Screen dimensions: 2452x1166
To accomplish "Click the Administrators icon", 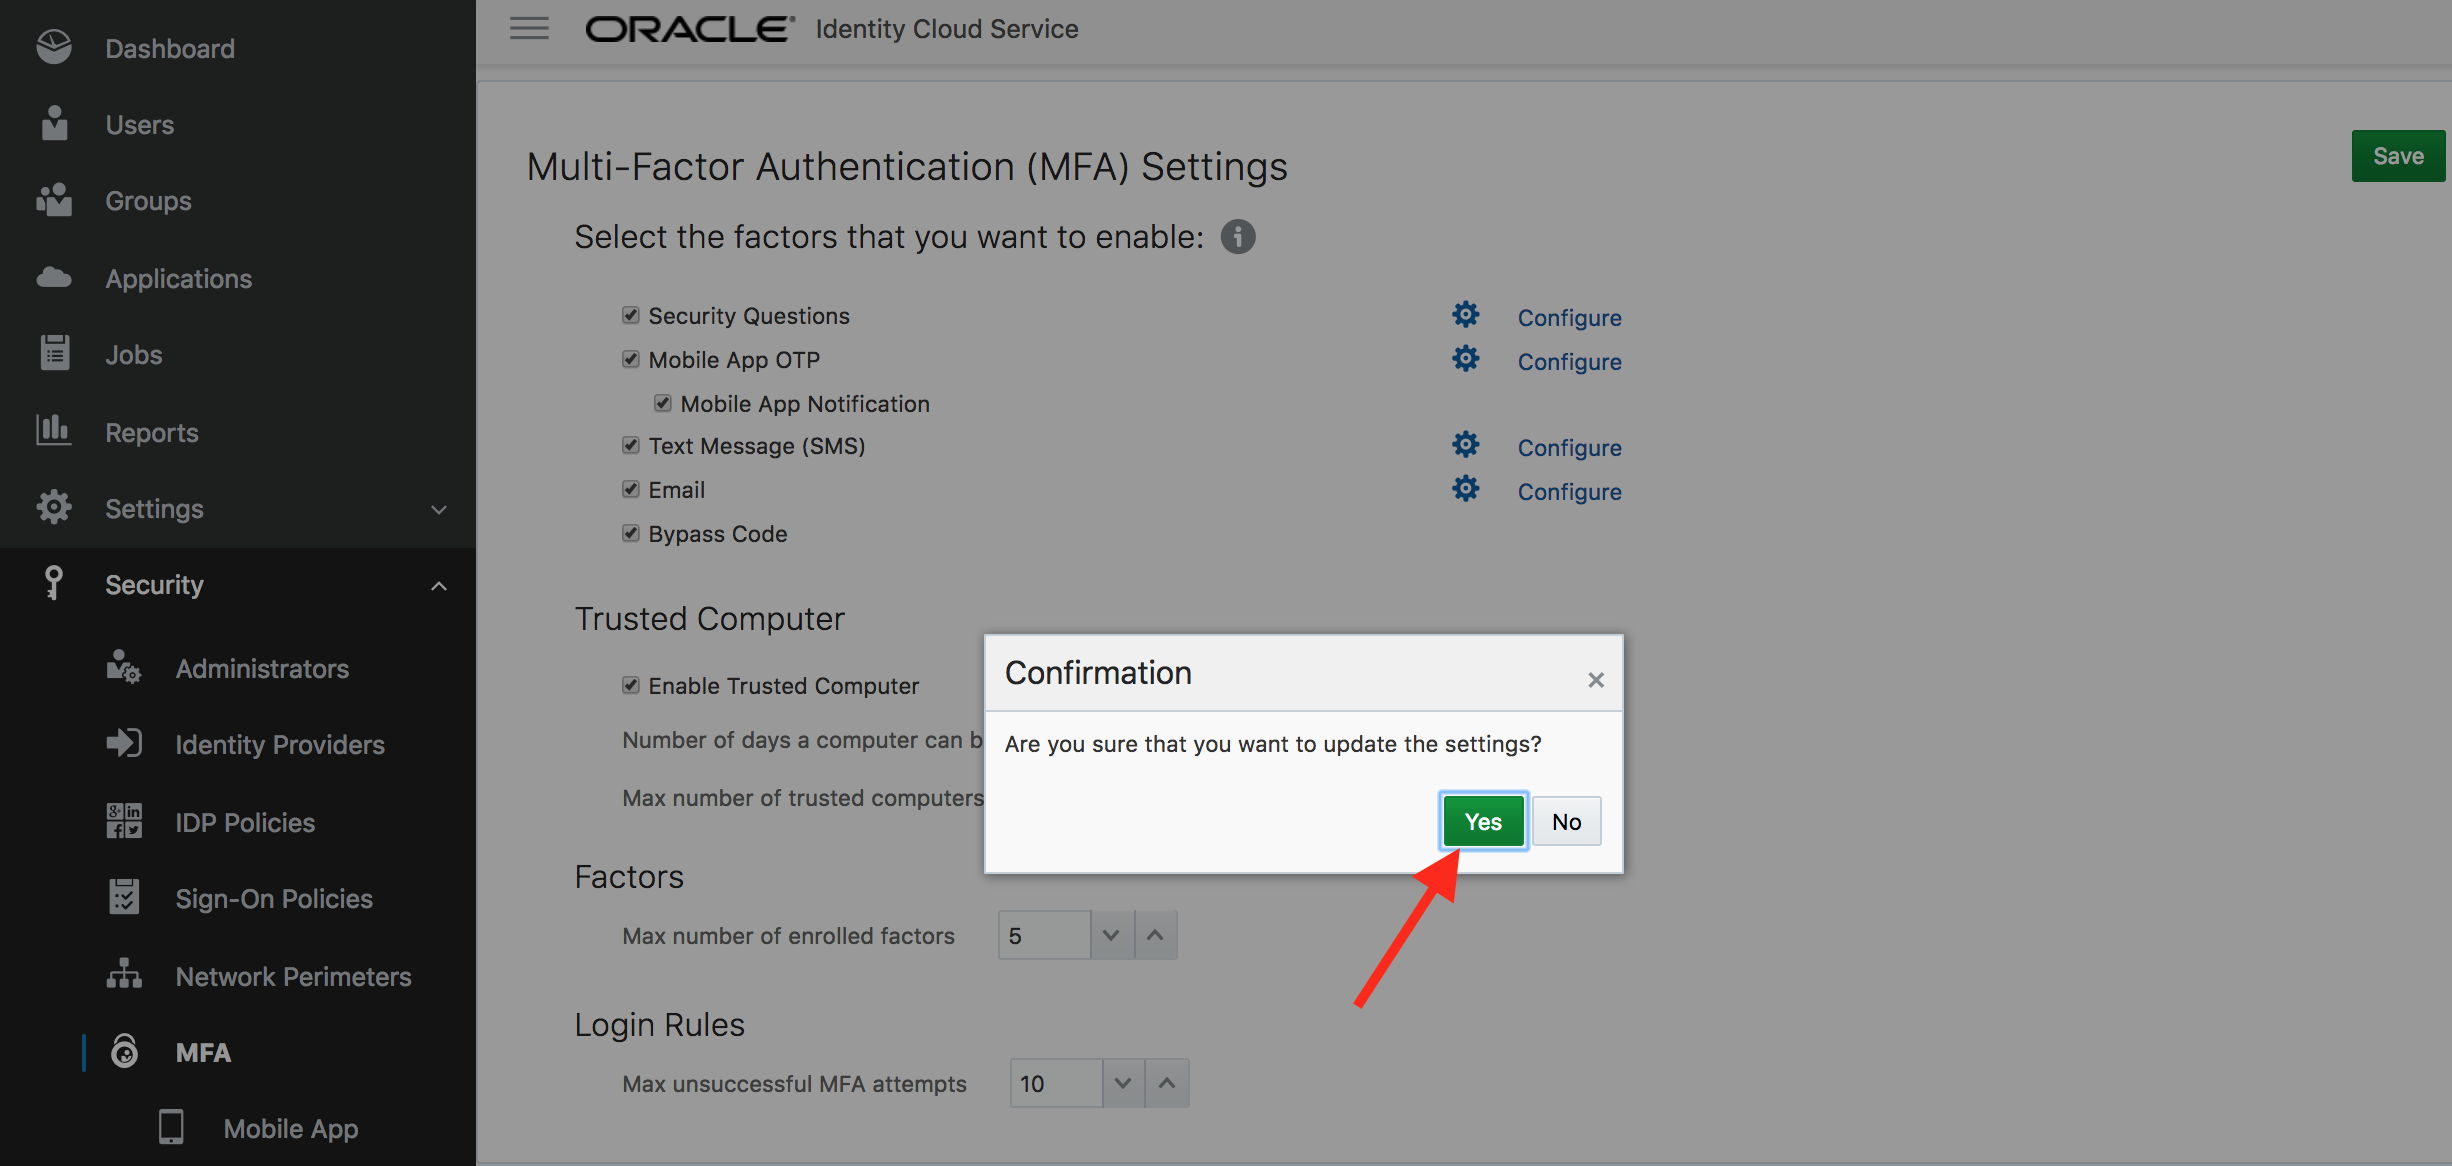I will 124,667.
